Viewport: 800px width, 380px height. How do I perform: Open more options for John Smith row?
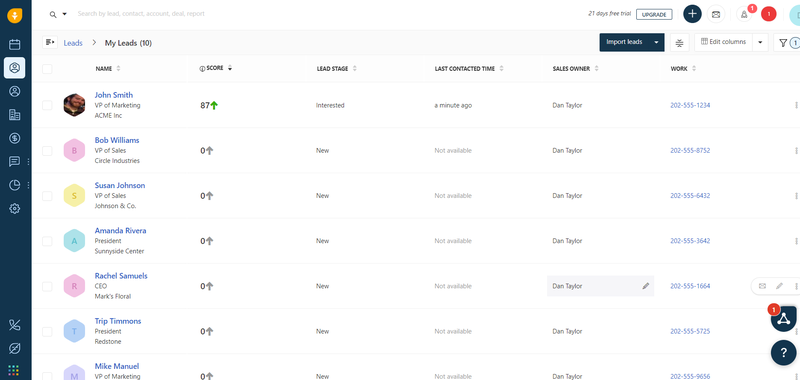pyautogui.click(x=795, y=106)
